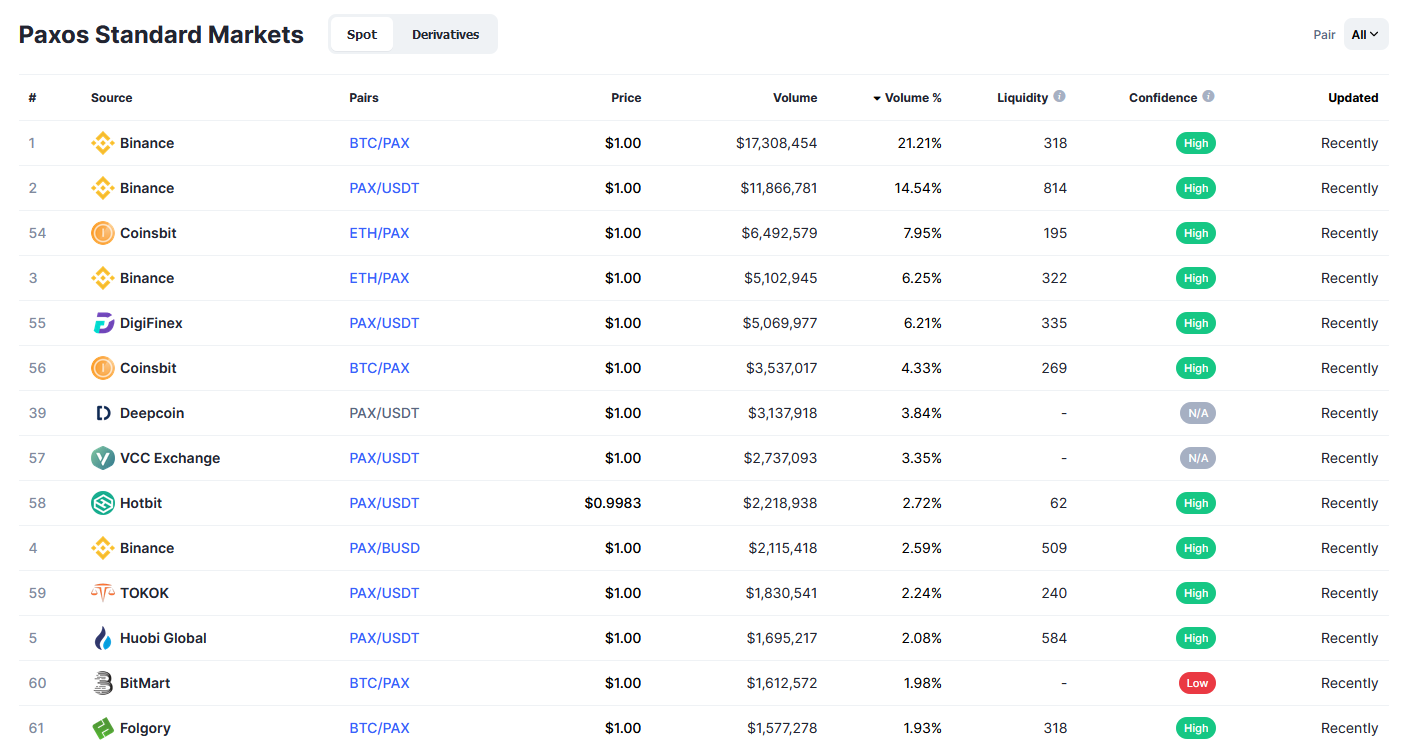Sort the table by Source column
This screenshot has height=748, width=1416.
tap(111, 98)
